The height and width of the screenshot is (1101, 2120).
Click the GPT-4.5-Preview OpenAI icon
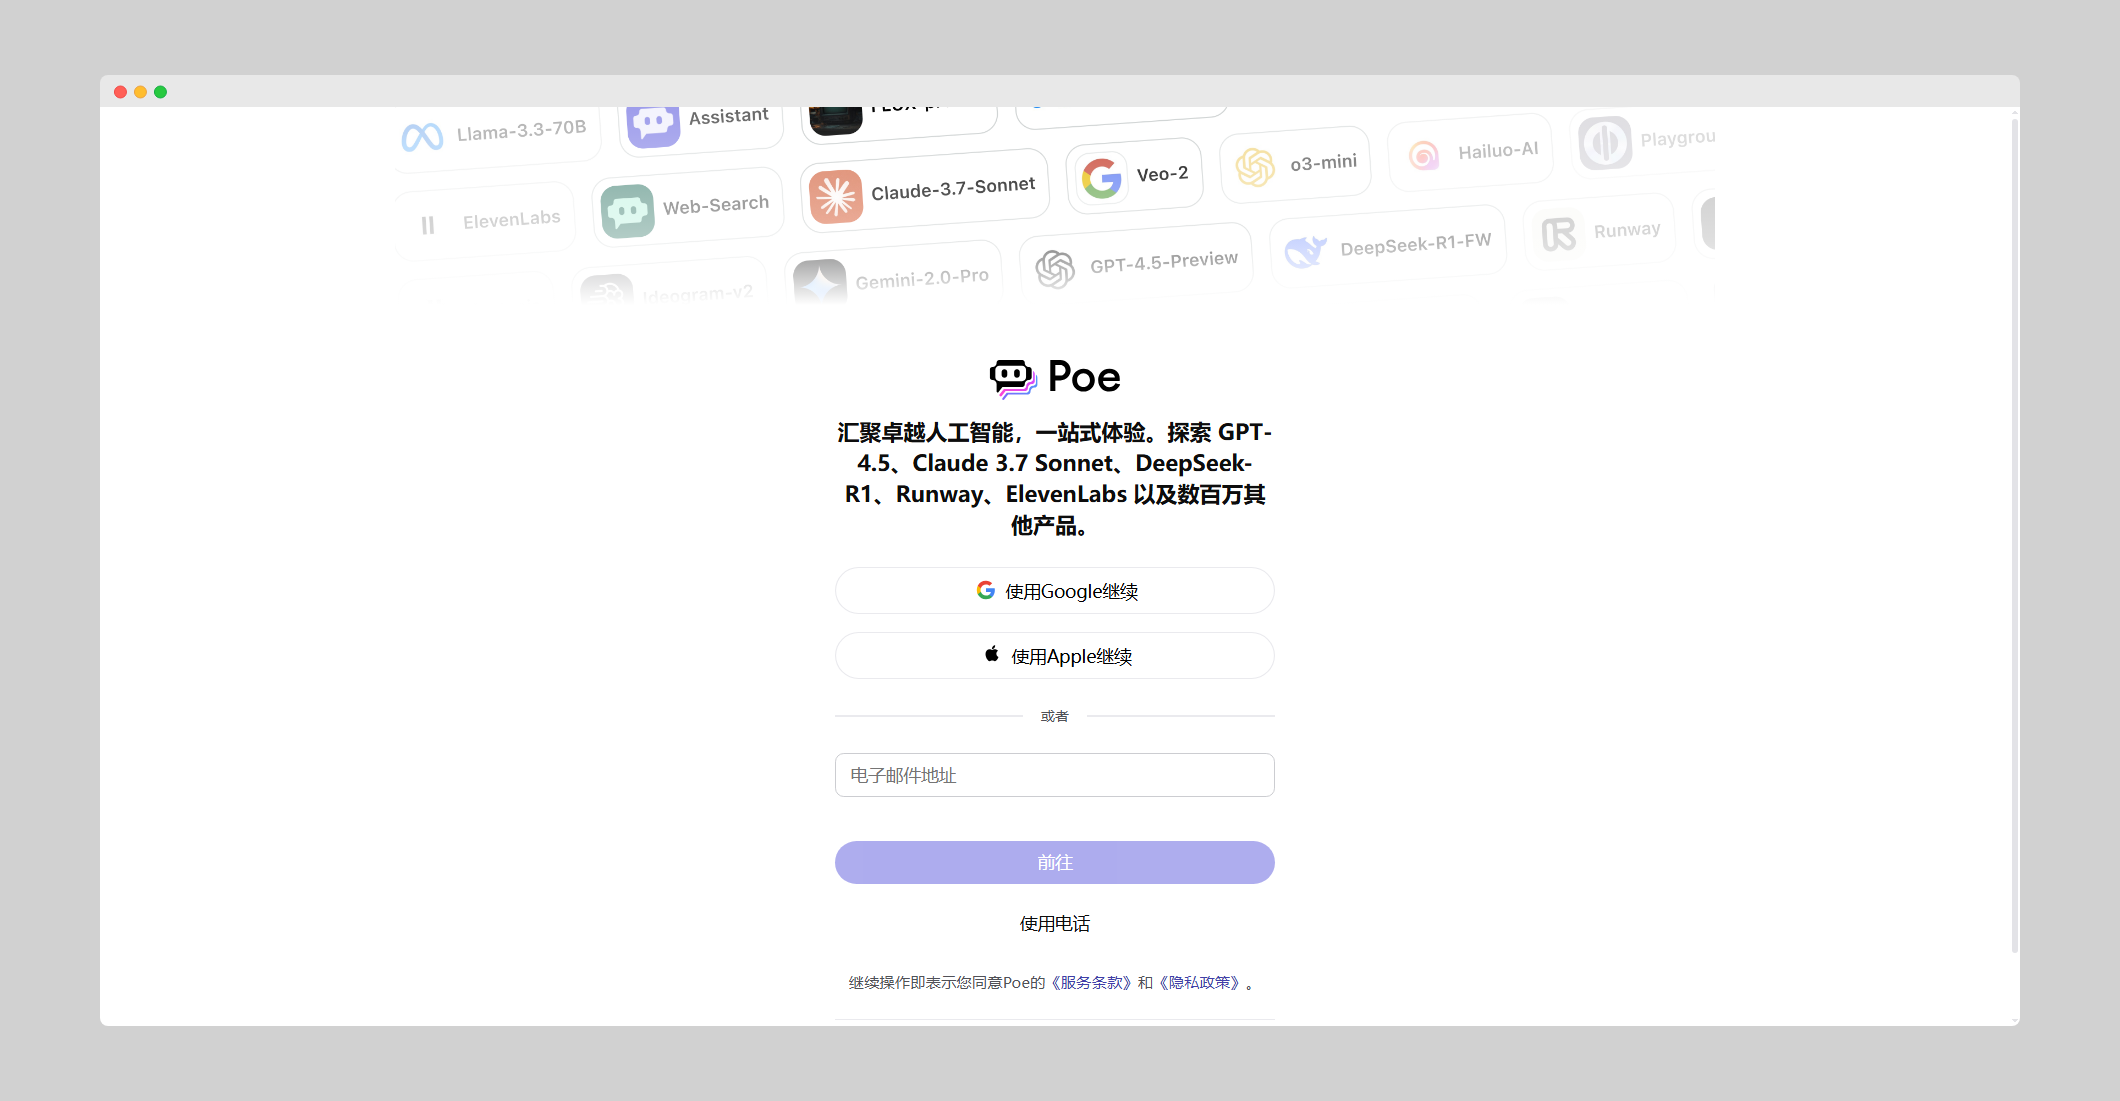click(x=1055, y=269)
